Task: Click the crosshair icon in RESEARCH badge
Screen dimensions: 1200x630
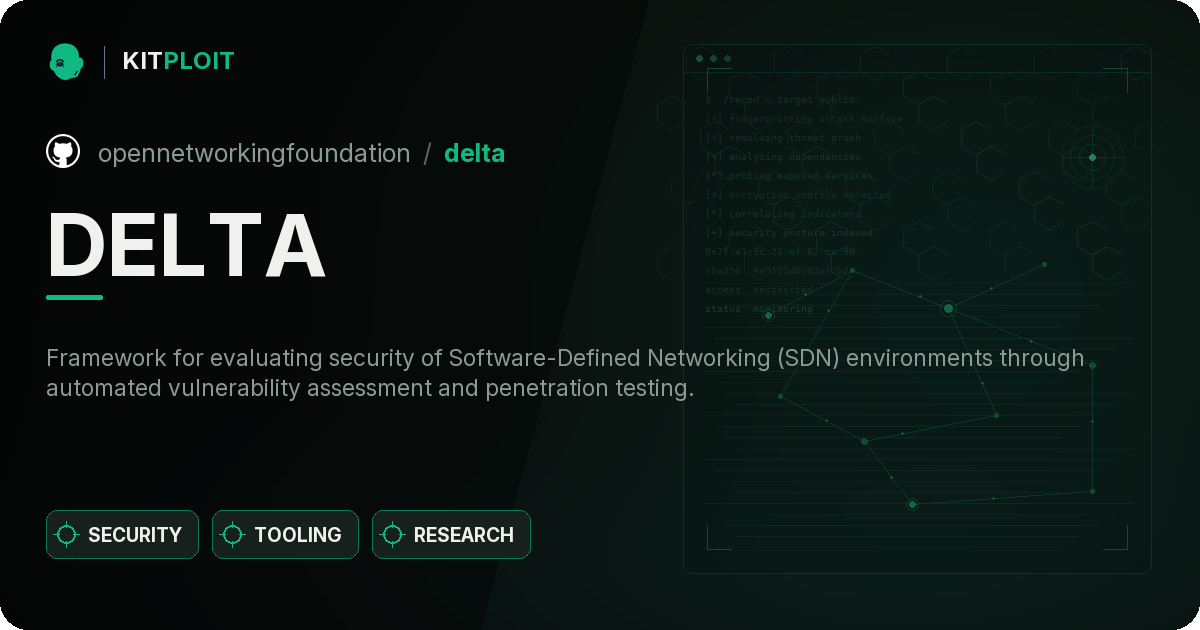Action: point(393,535)
